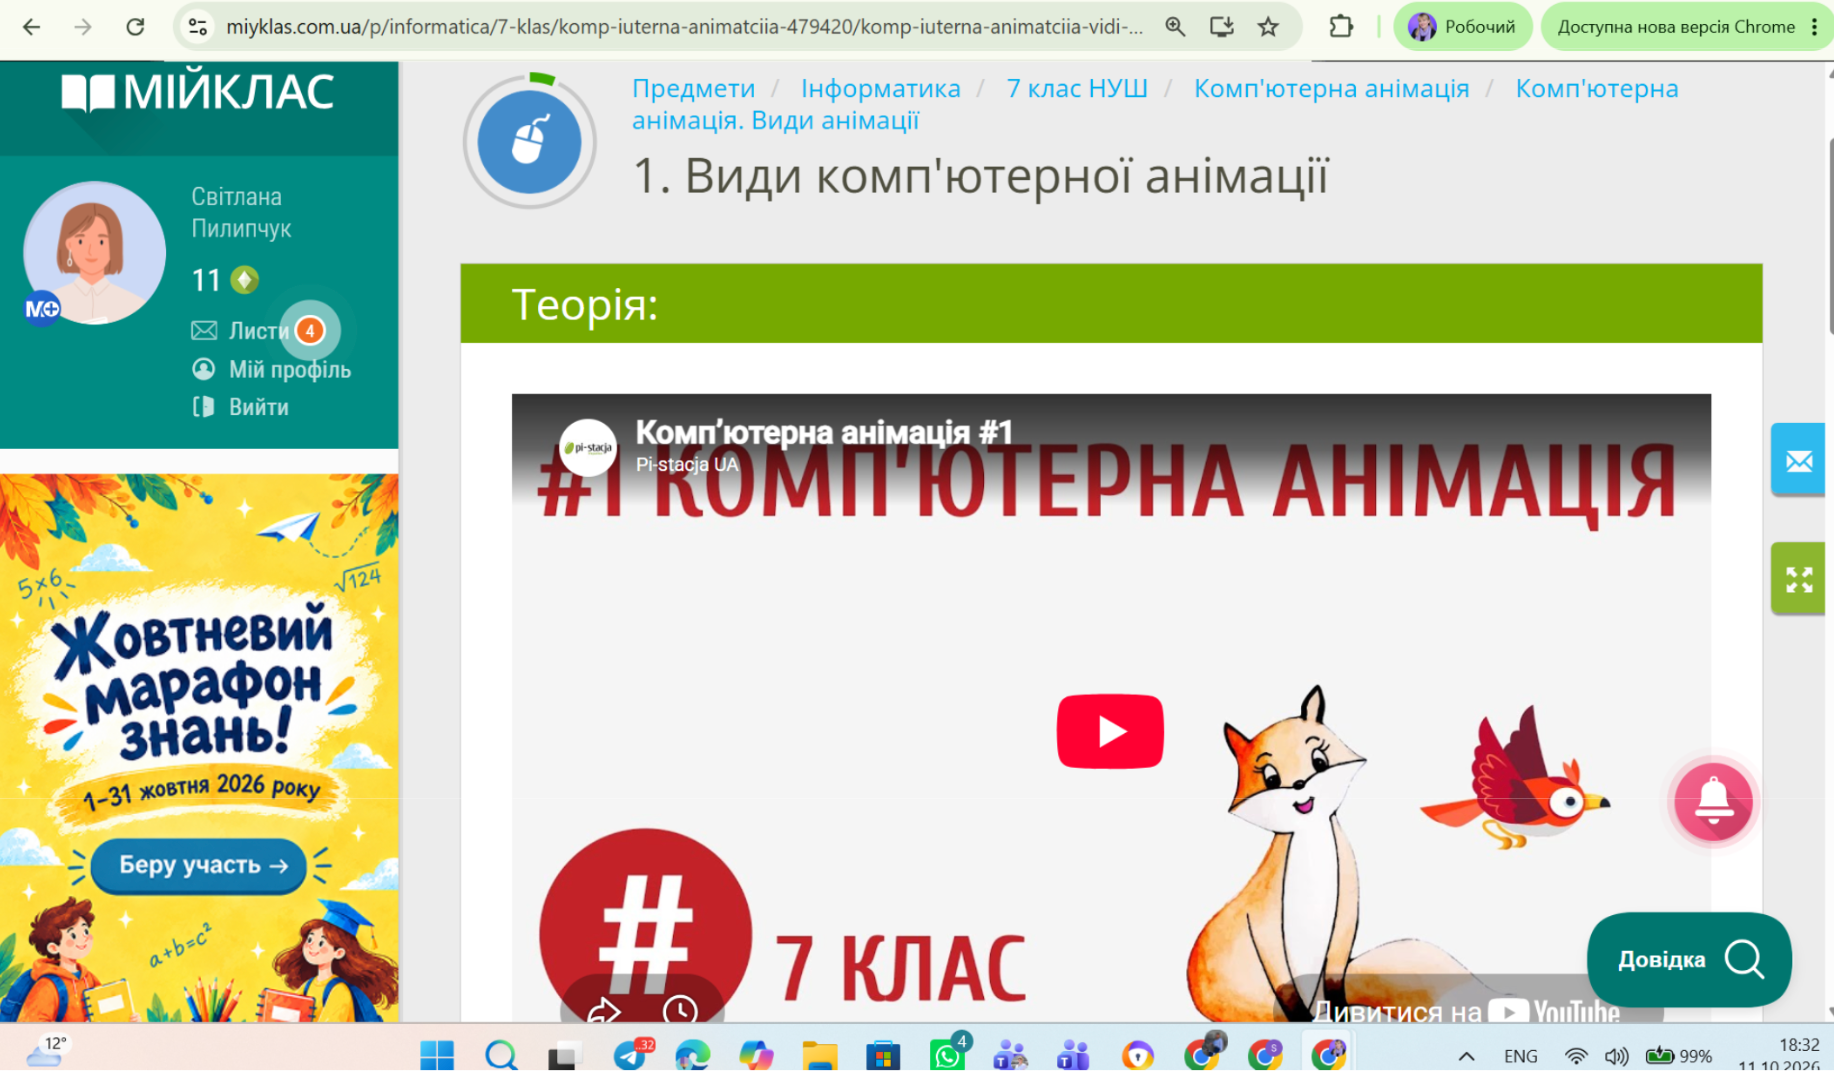Toggle fullscreen with green expand icon
The width and height of the screenshot is (1834, 1072).
click(x=1798, y=579)
